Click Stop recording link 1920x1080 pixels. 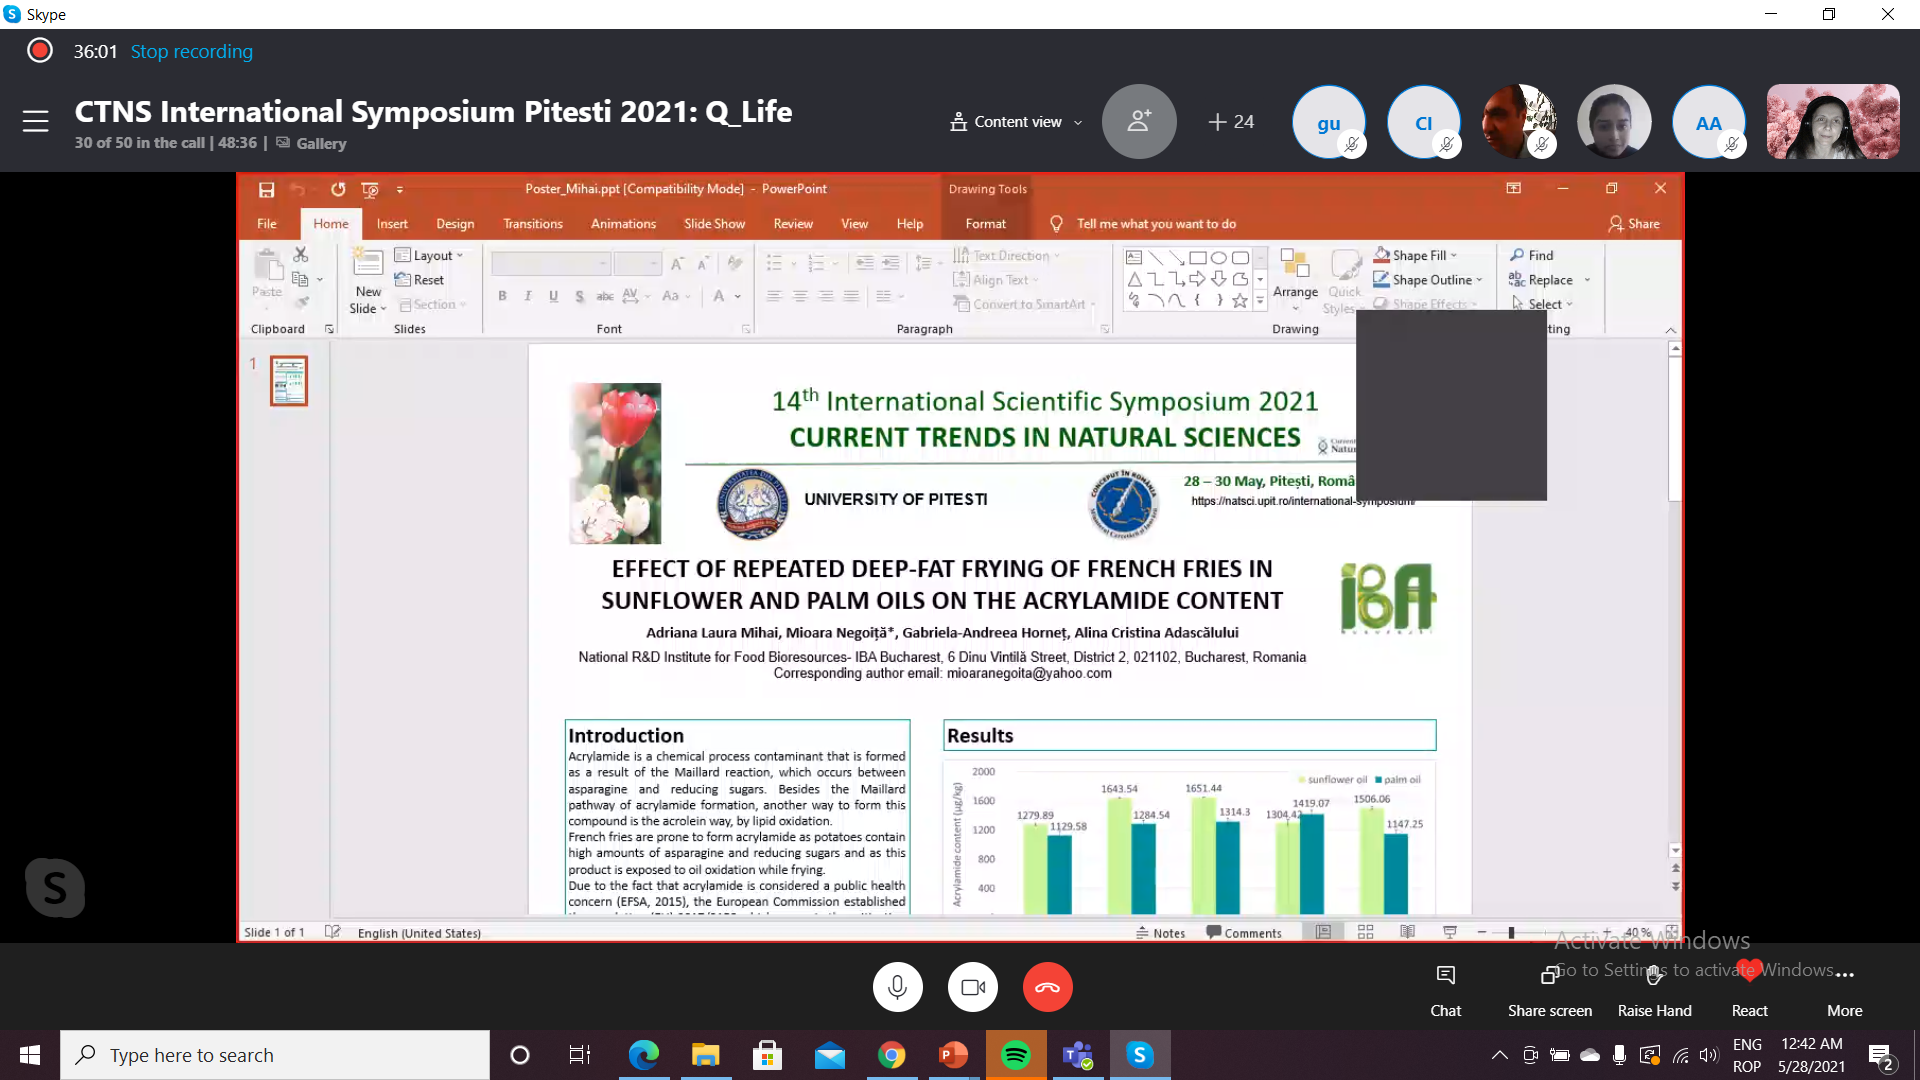click(191, 51)
